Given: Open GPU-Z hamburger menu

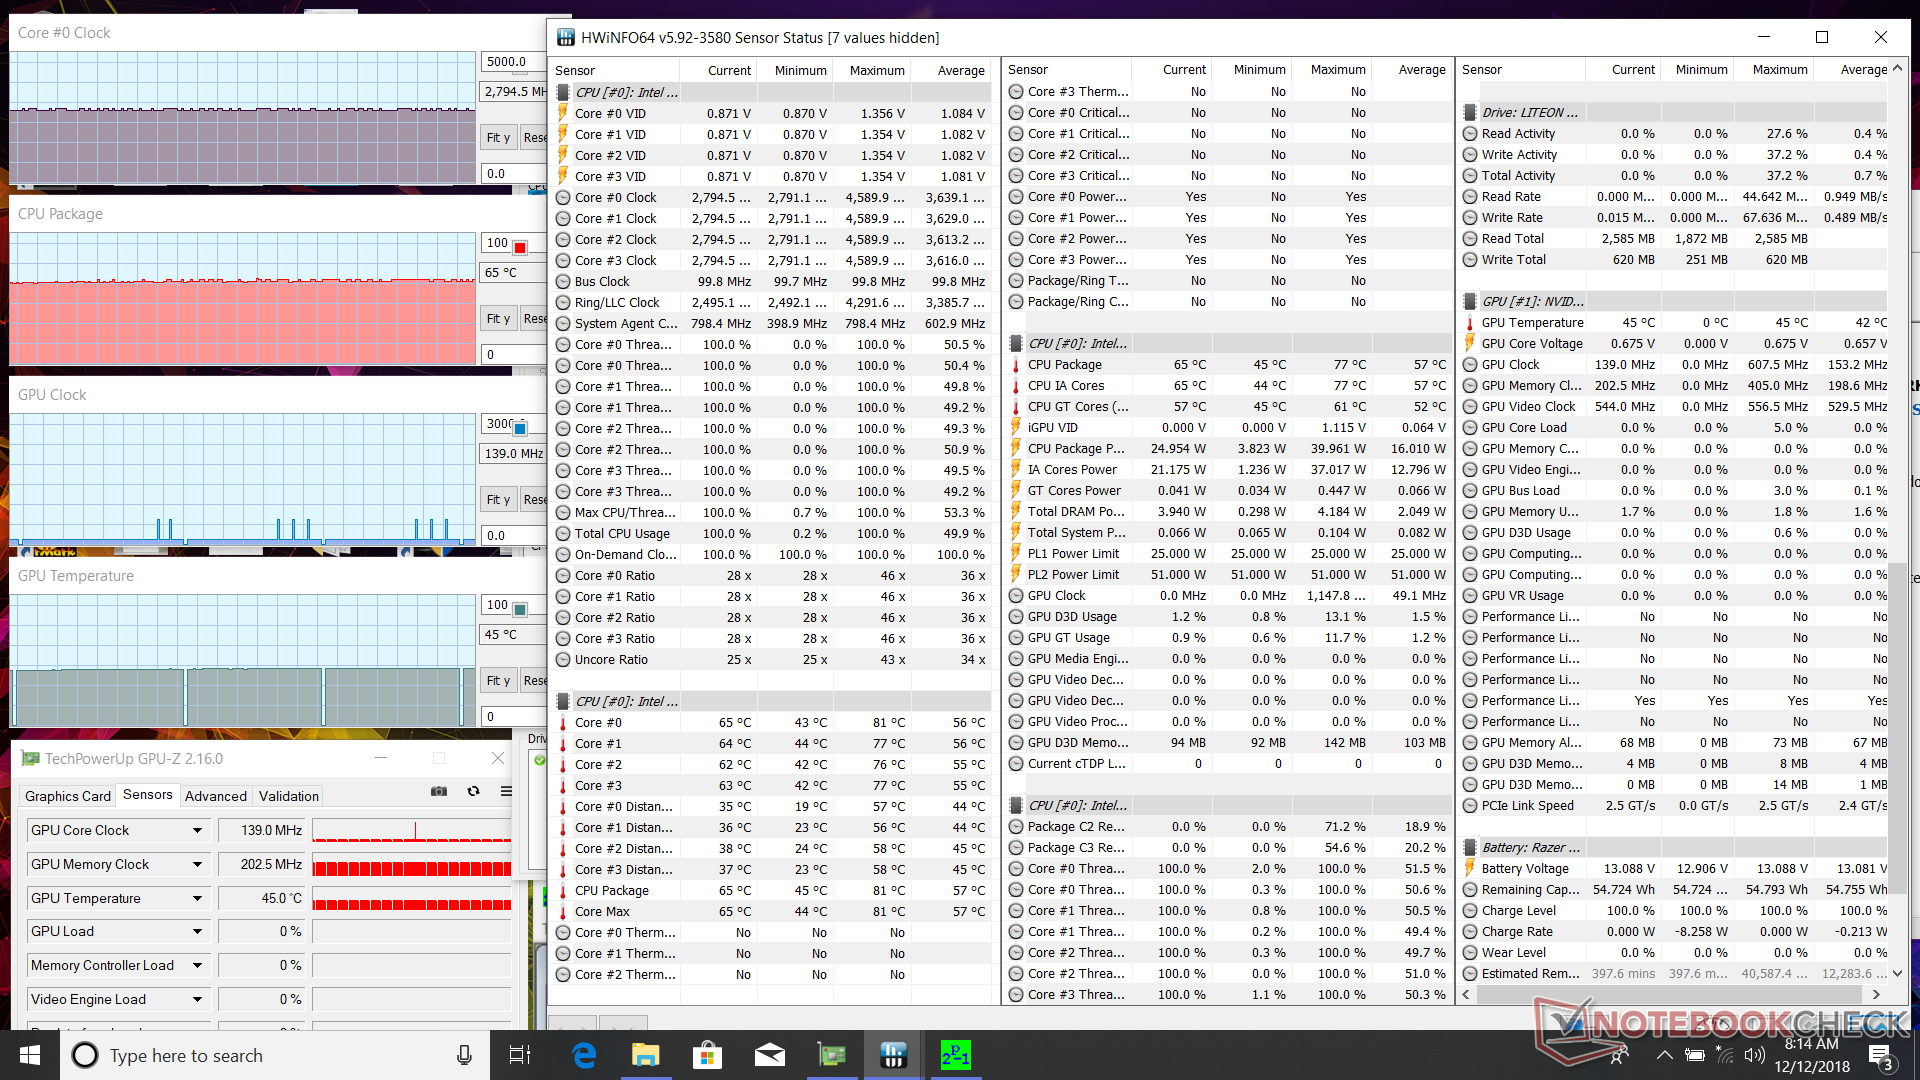Looking at the screenshot, I should (x=506, y=791).
